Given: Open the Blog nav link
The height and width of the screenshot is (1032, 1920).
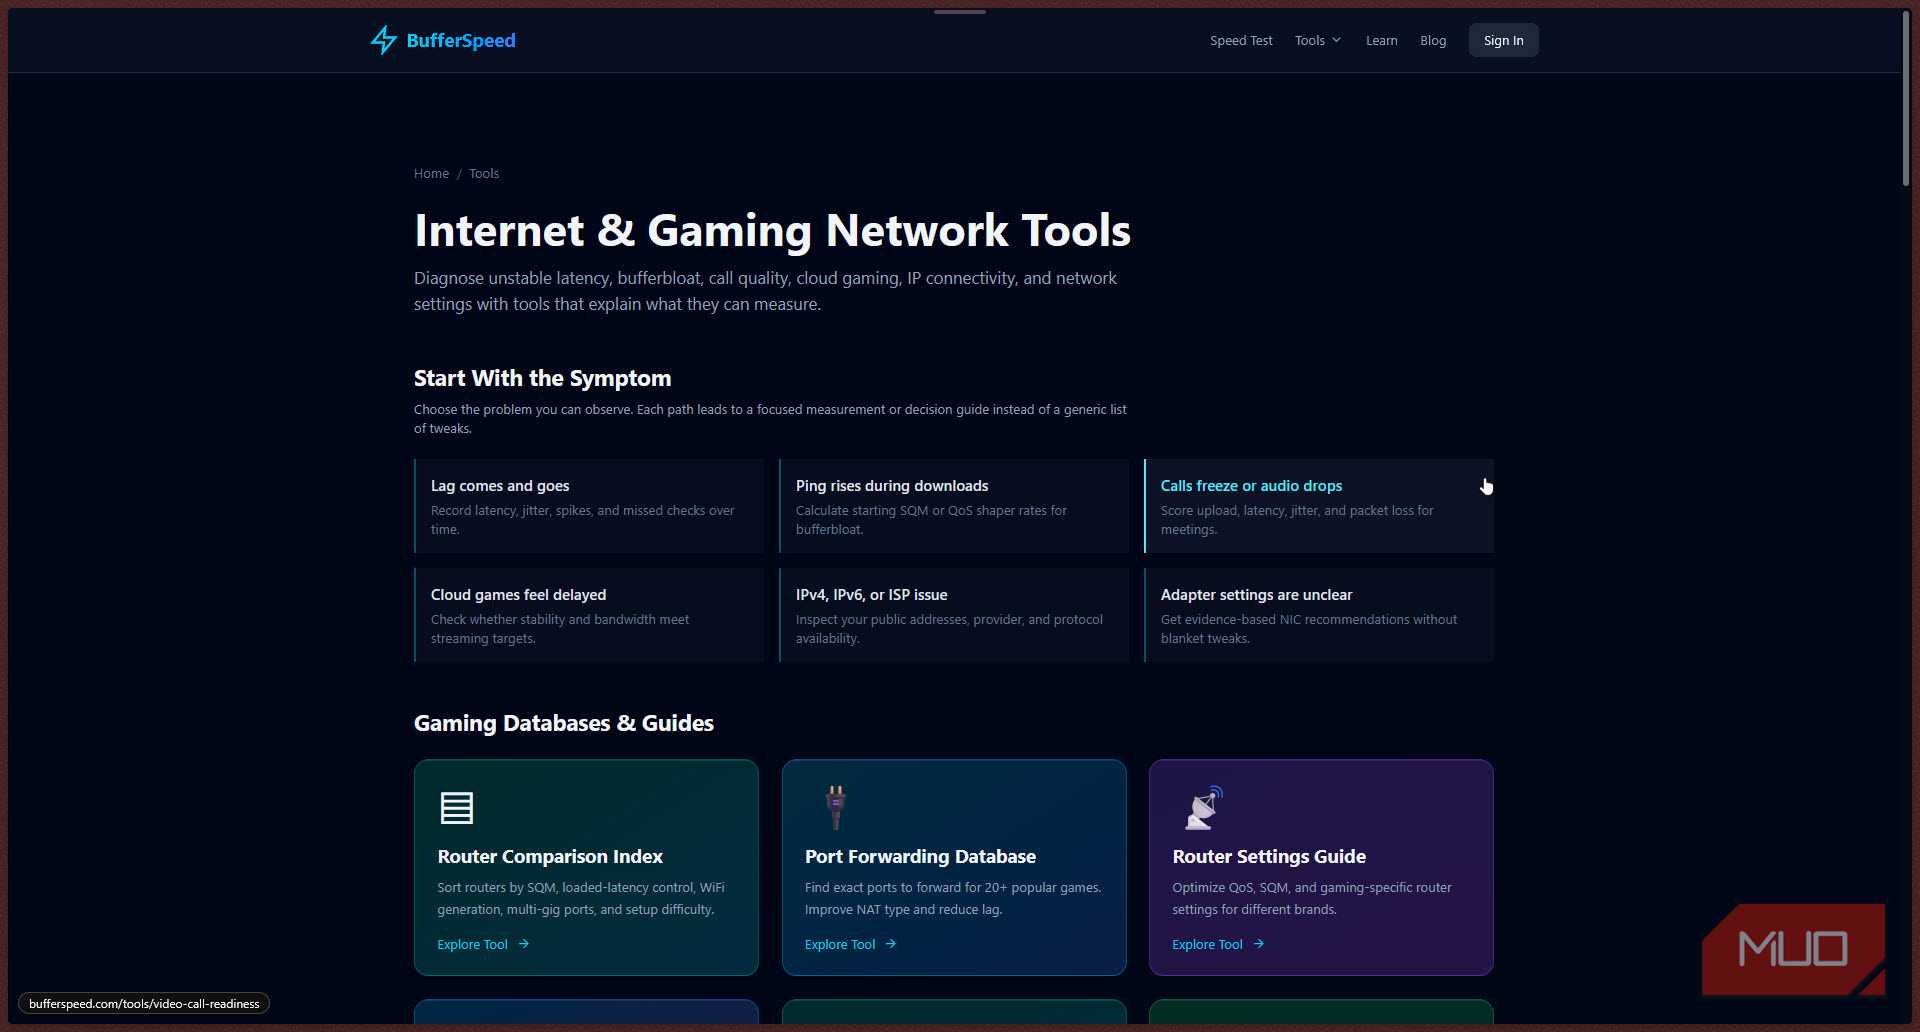Looking at the screenshot, I should point(1433,40).
